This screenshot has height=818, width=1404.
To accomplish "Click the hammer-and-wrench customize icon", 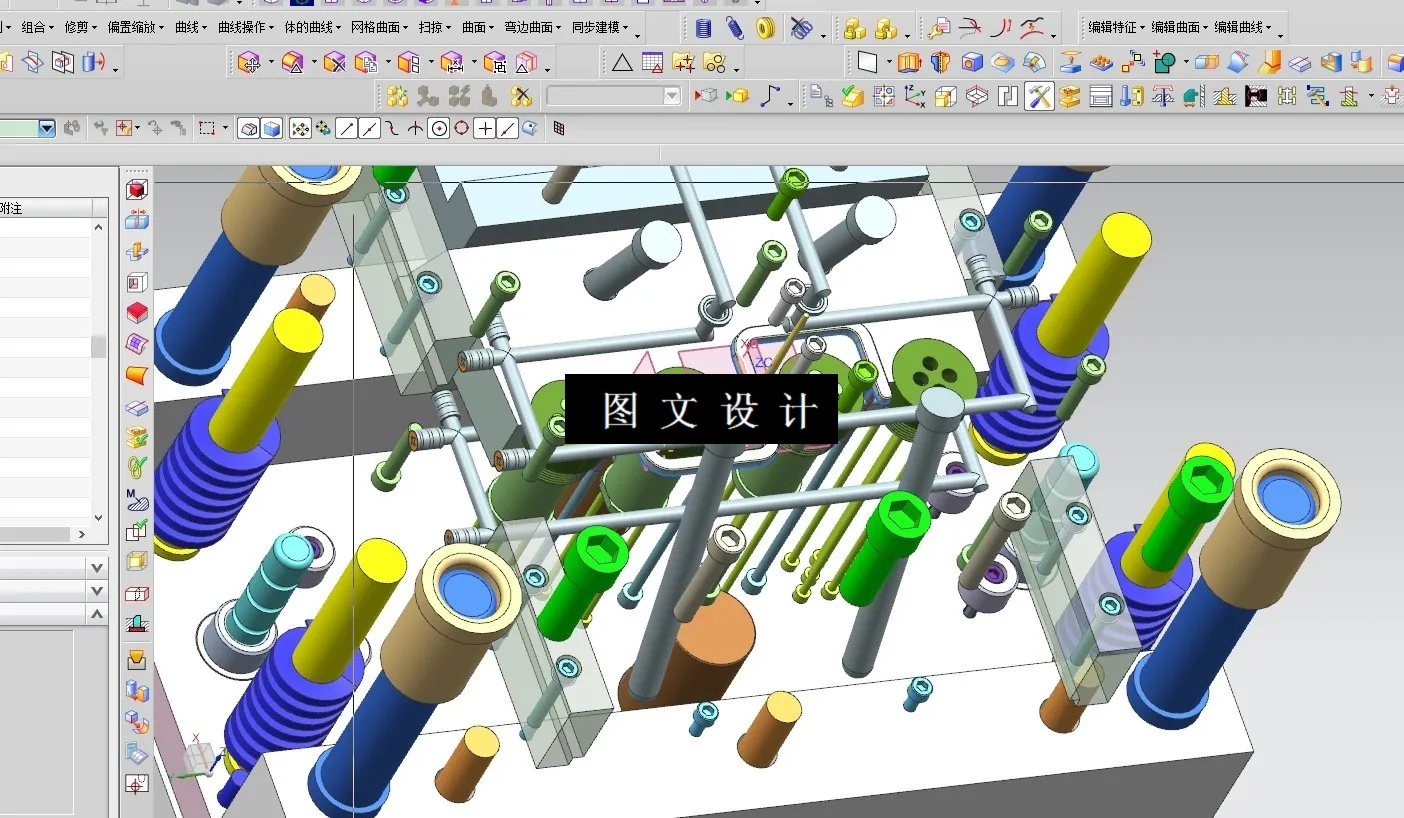I will click(x=1039, y=96).
